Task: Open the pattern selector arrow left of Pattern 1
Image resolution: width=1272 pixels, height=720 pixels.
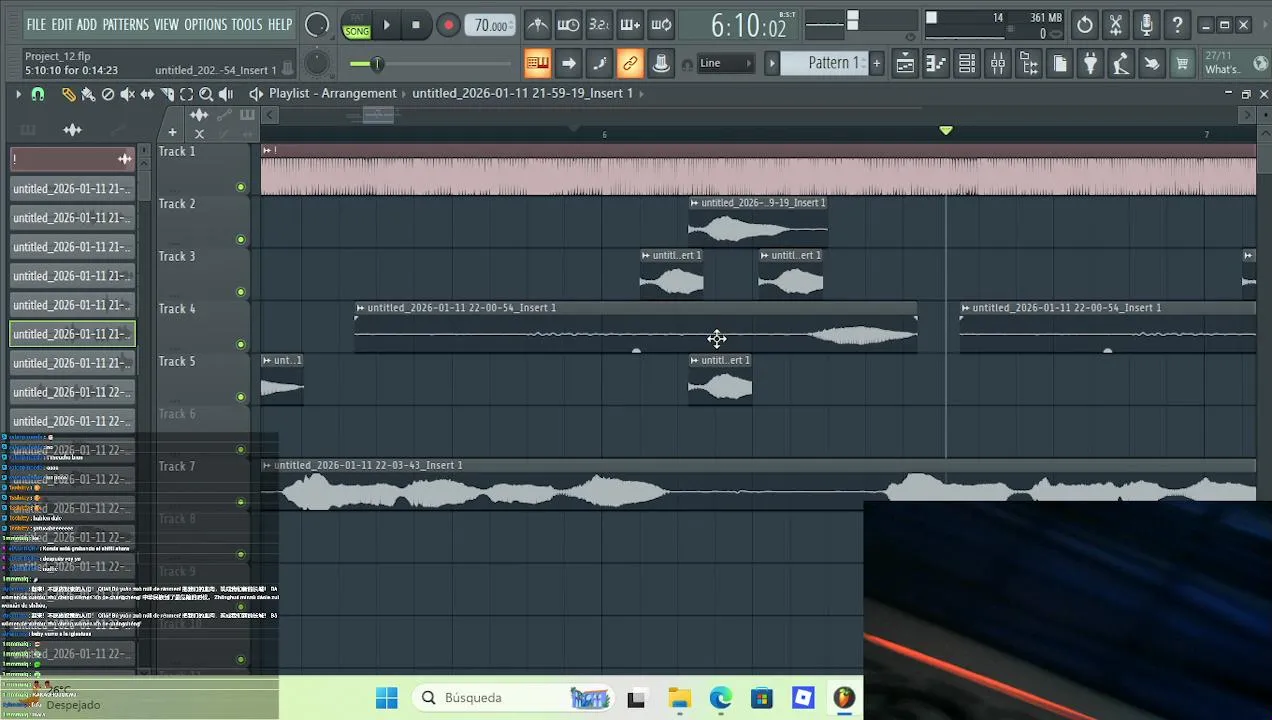Action: (x=772, y=63)
